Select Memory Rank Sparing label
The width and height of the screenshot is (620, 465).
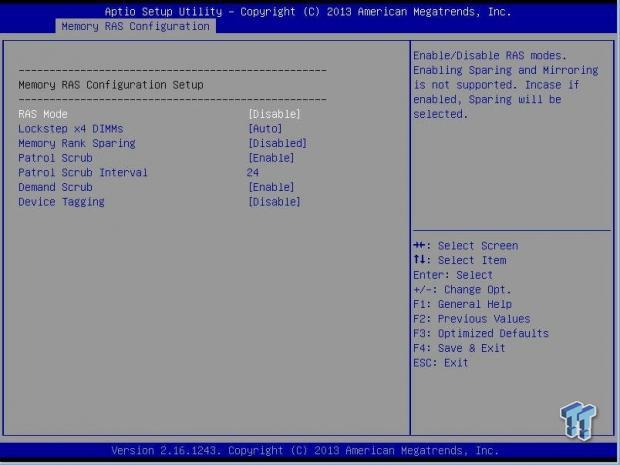77,144
